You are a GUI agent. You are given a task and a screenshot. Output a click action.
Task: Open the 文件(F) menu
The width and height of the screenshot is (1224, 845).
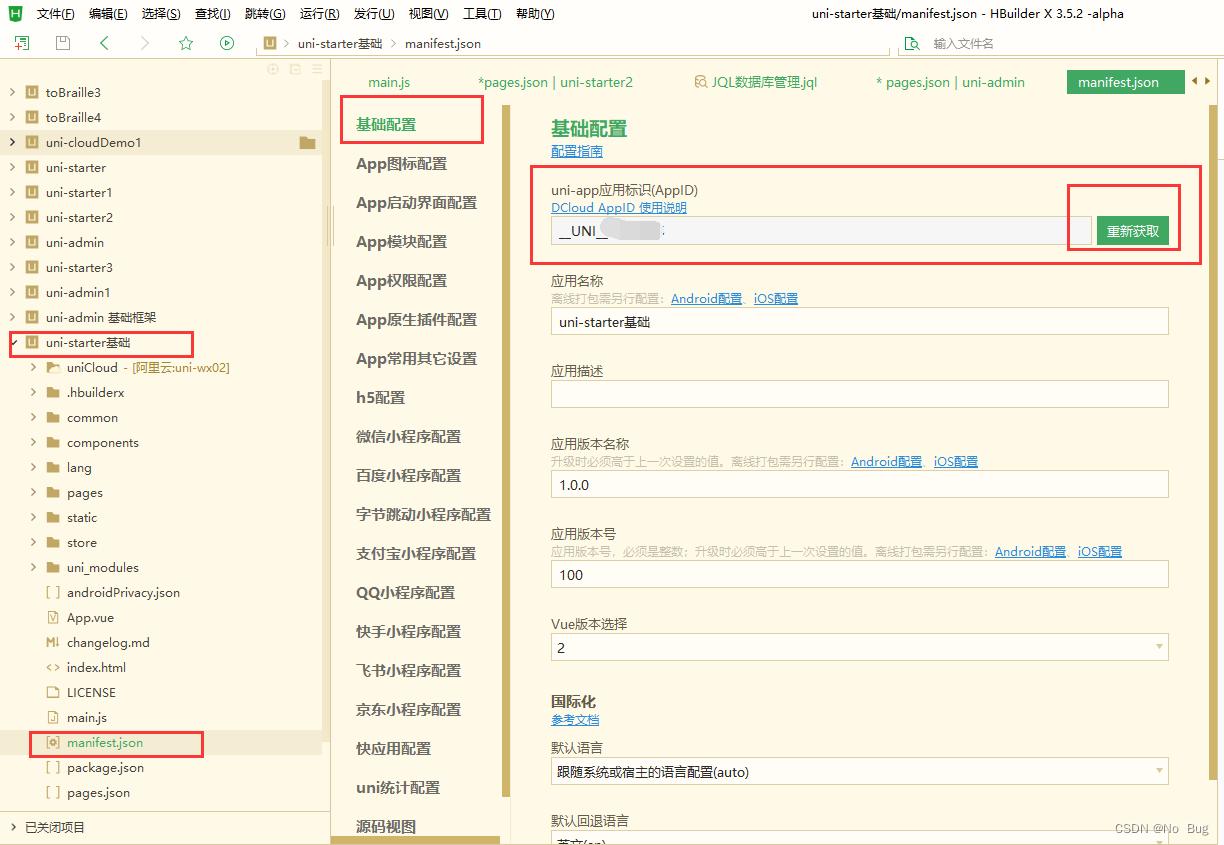point(55,14)
